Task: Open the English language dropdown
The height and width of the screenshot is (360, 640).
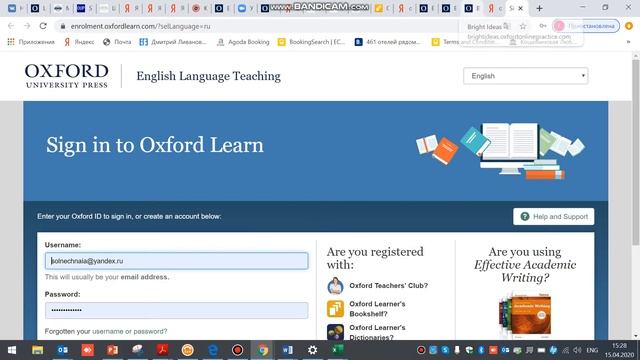Action: [x=525, y=76]
